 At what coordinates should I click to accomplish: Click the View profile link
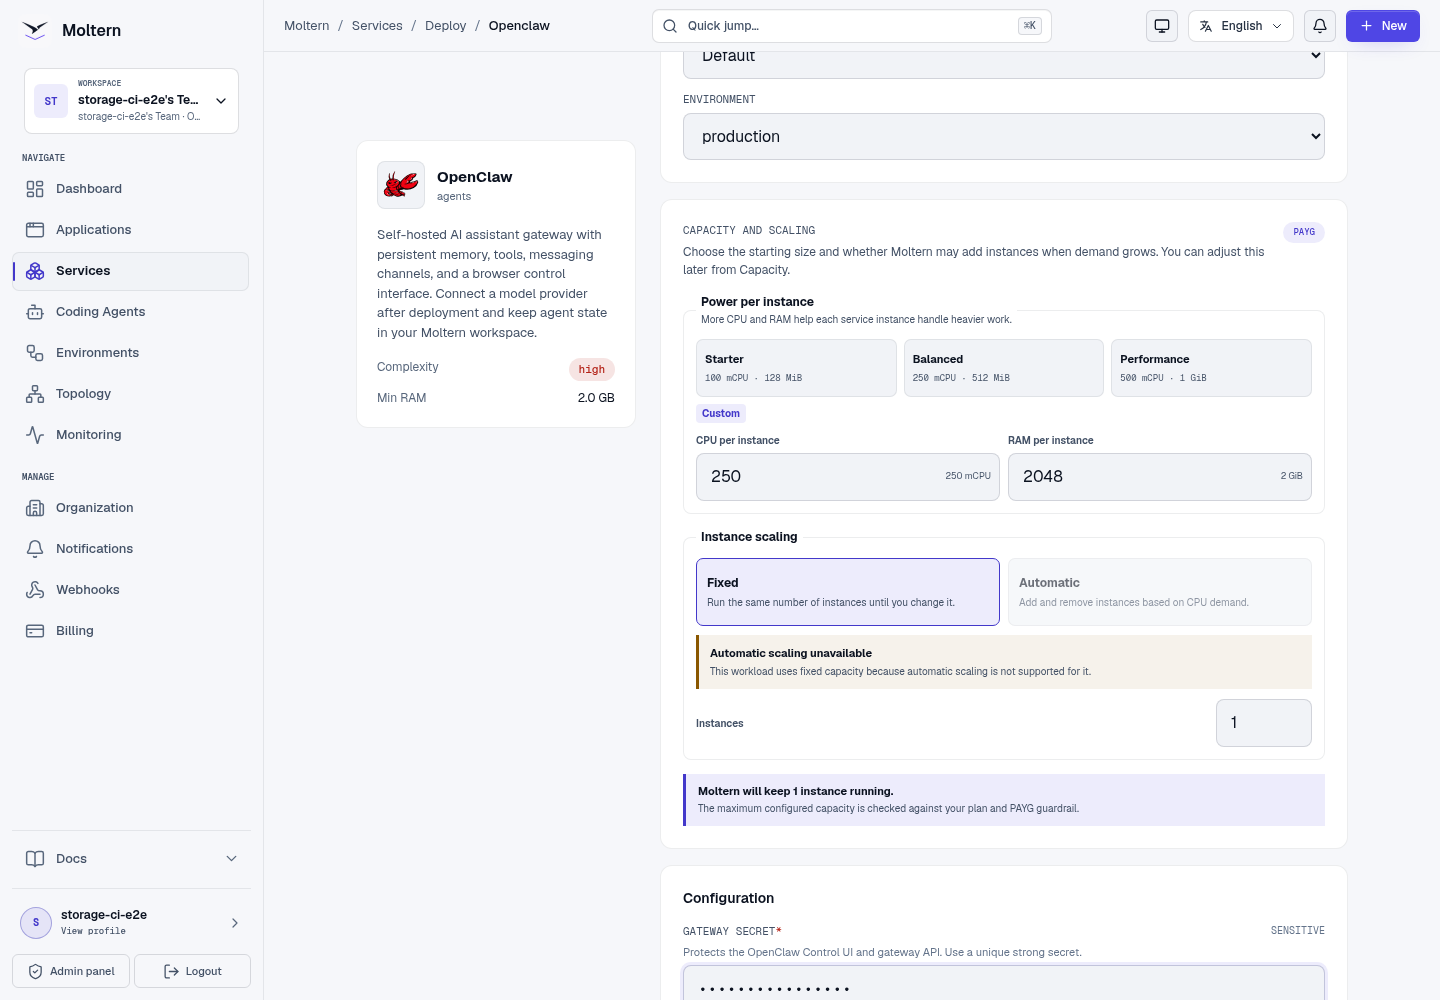93,931
